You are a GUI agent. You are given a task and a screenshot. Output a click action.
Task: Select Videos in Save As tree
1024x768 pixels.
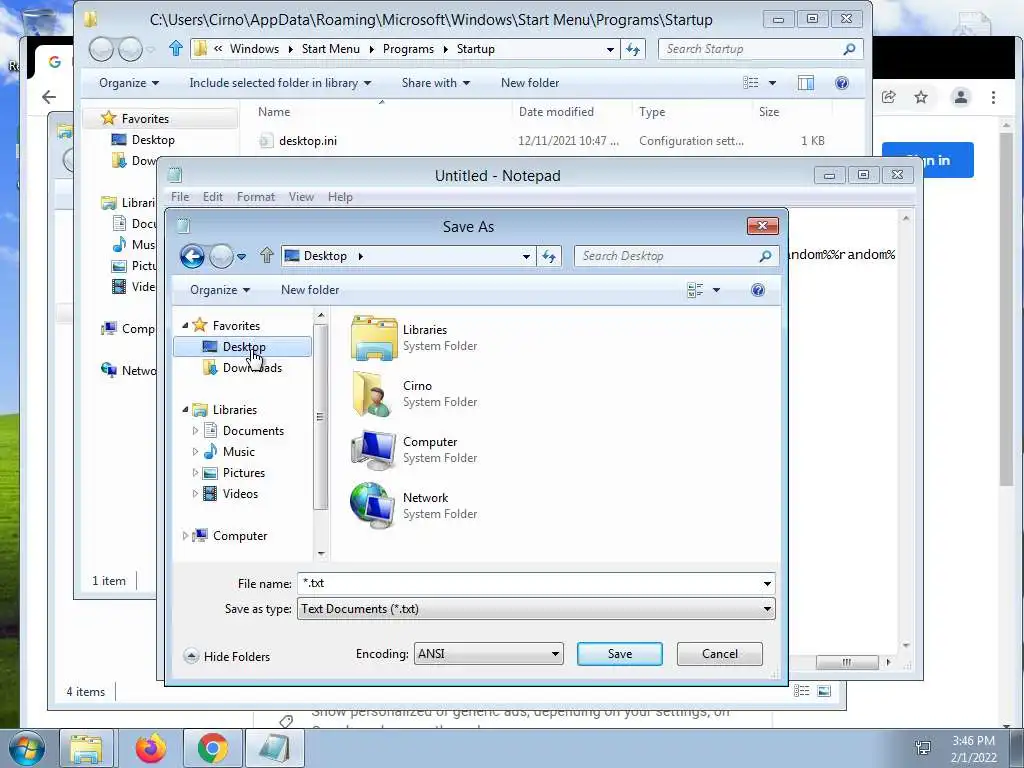240,494
